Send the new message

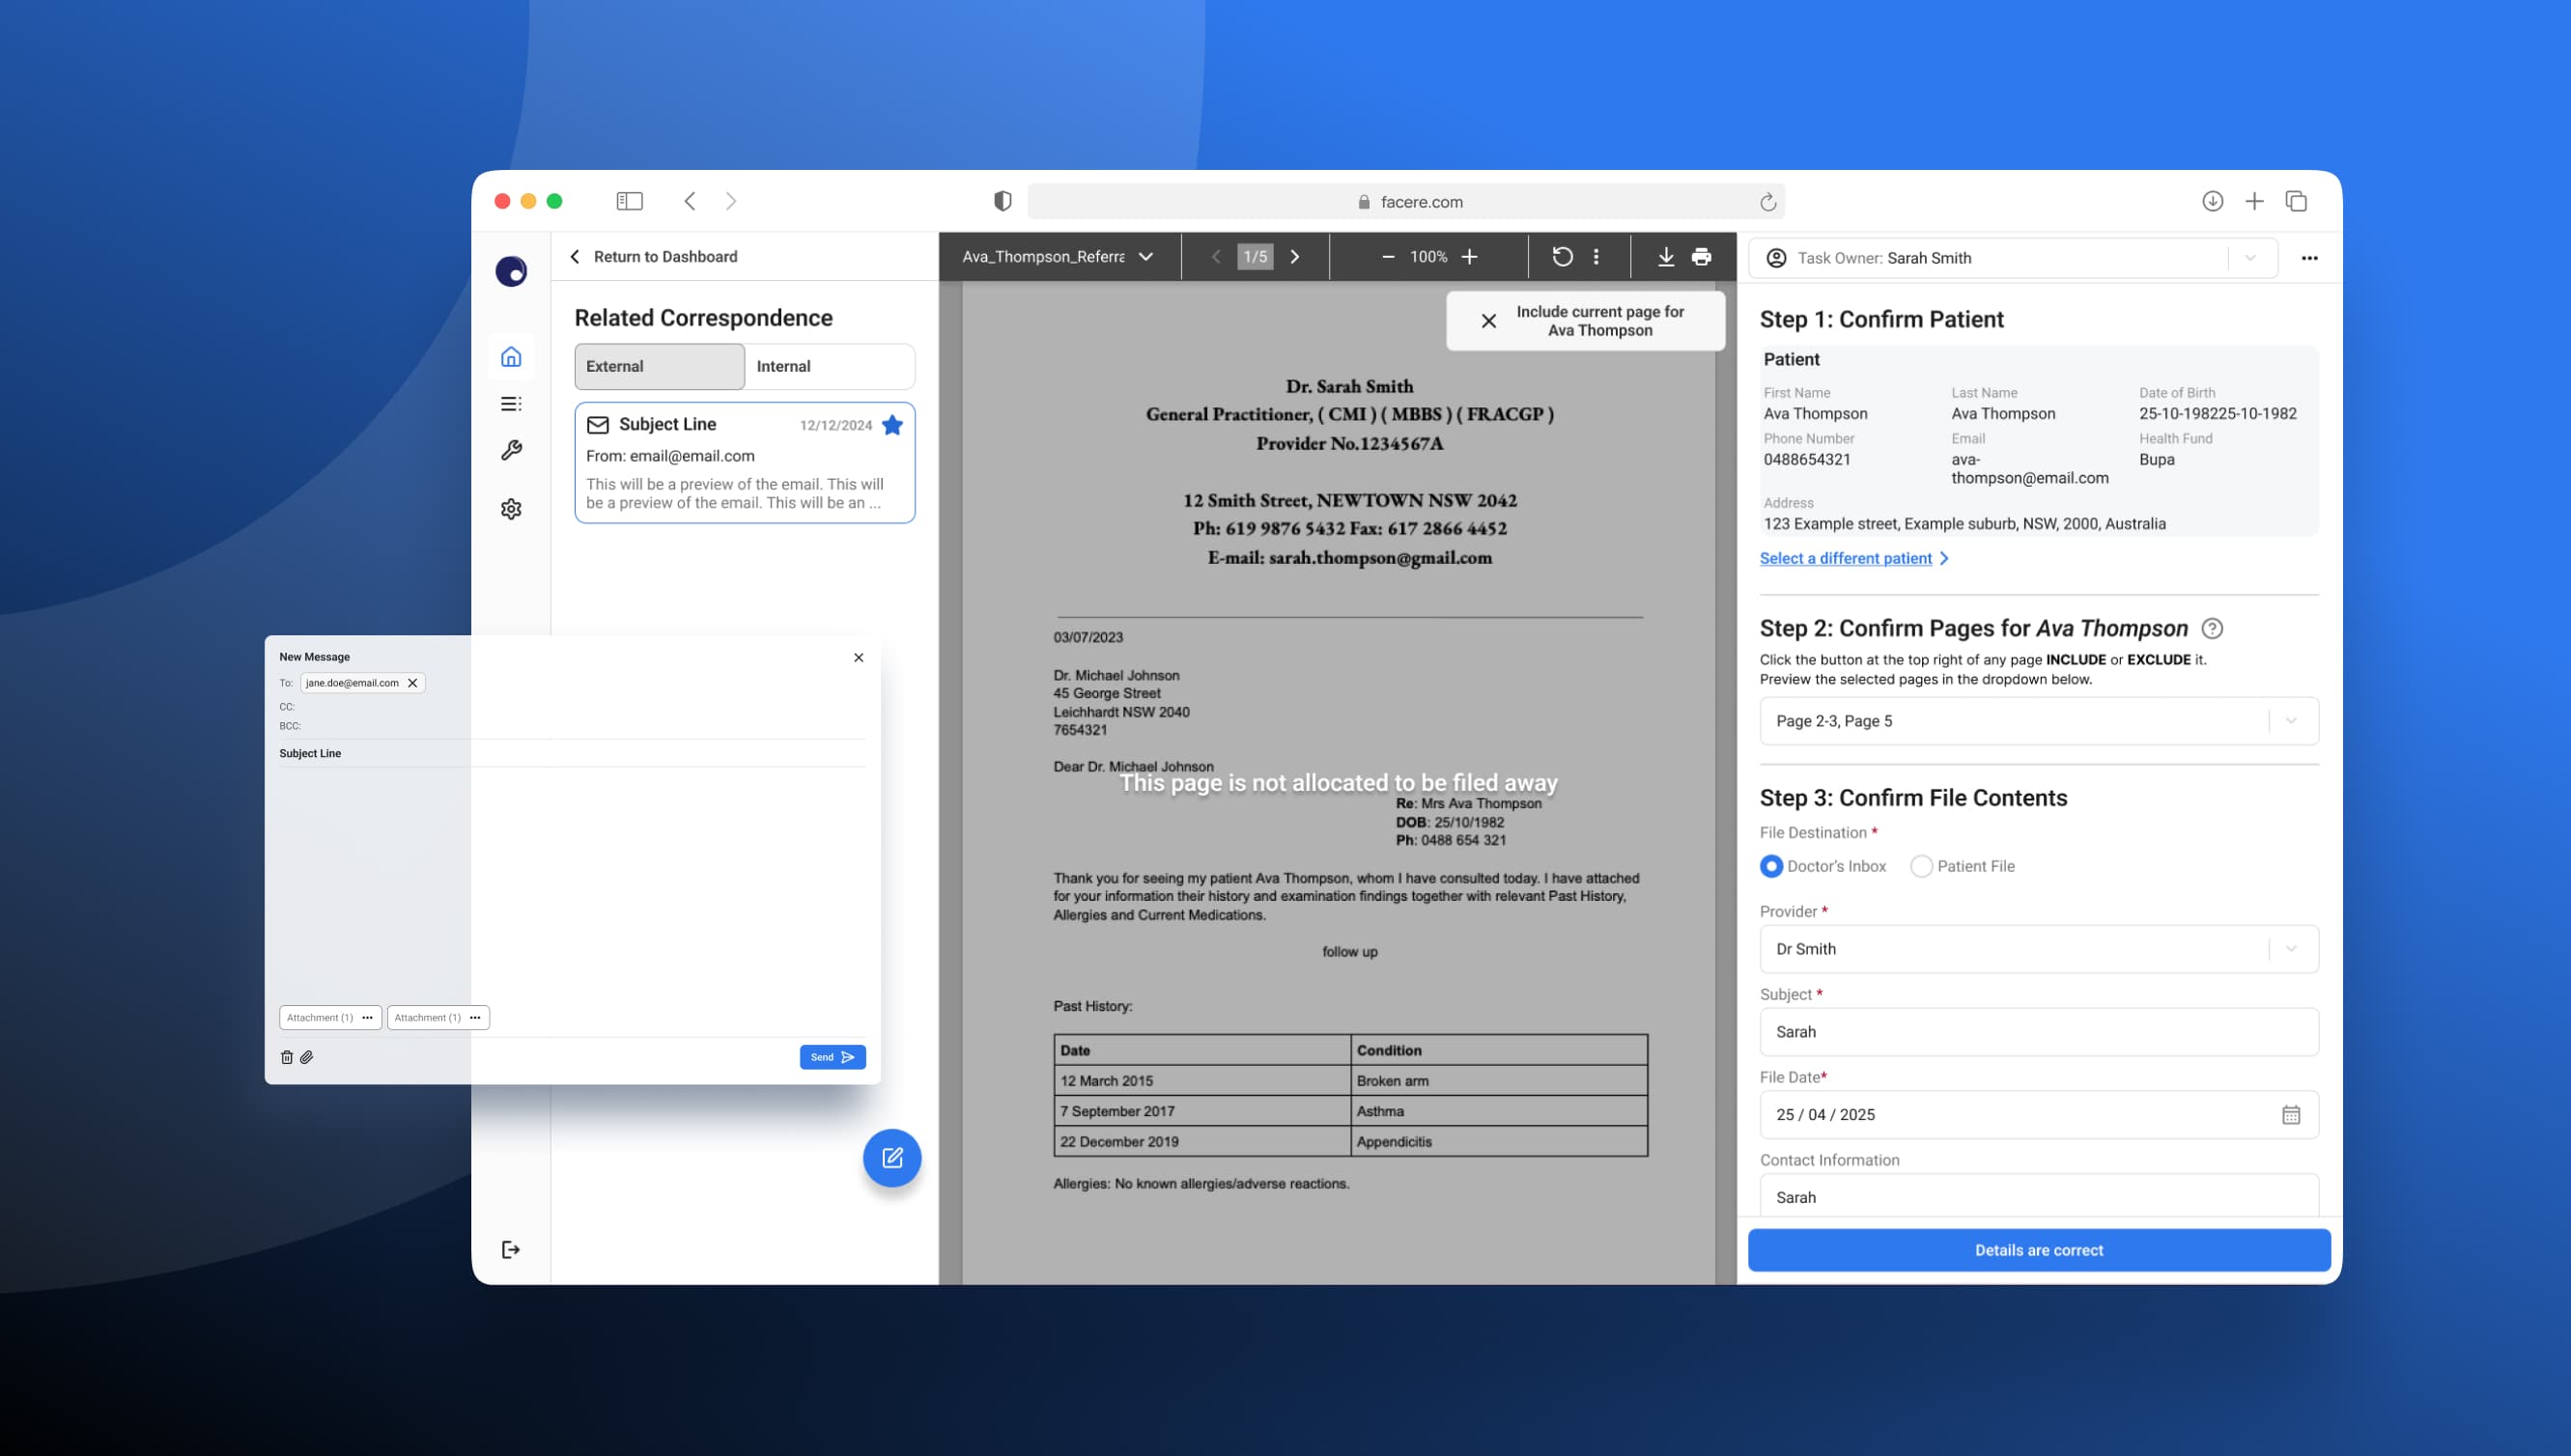tap(832, 1057)
